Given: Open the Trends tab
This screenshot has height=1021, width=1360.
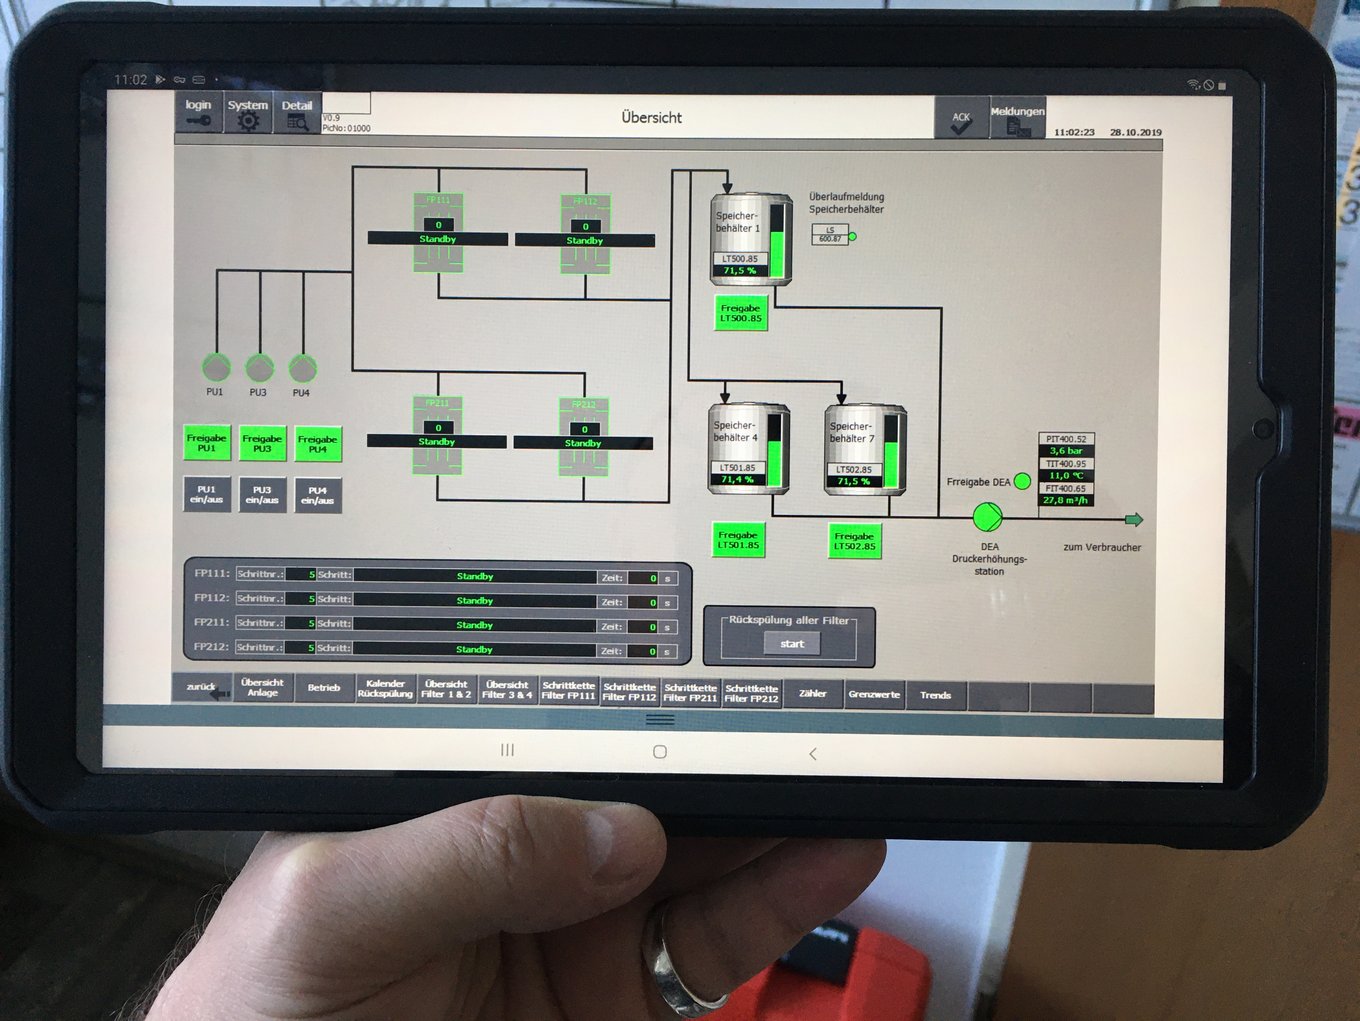Looking at the screenshot, I should [935, 695].
